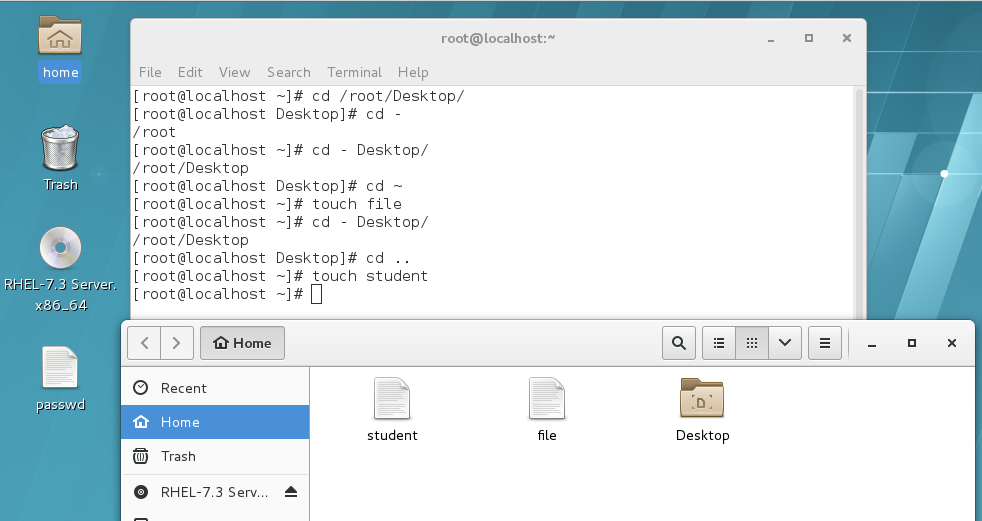Minimize the terminal window

point(771,39)
